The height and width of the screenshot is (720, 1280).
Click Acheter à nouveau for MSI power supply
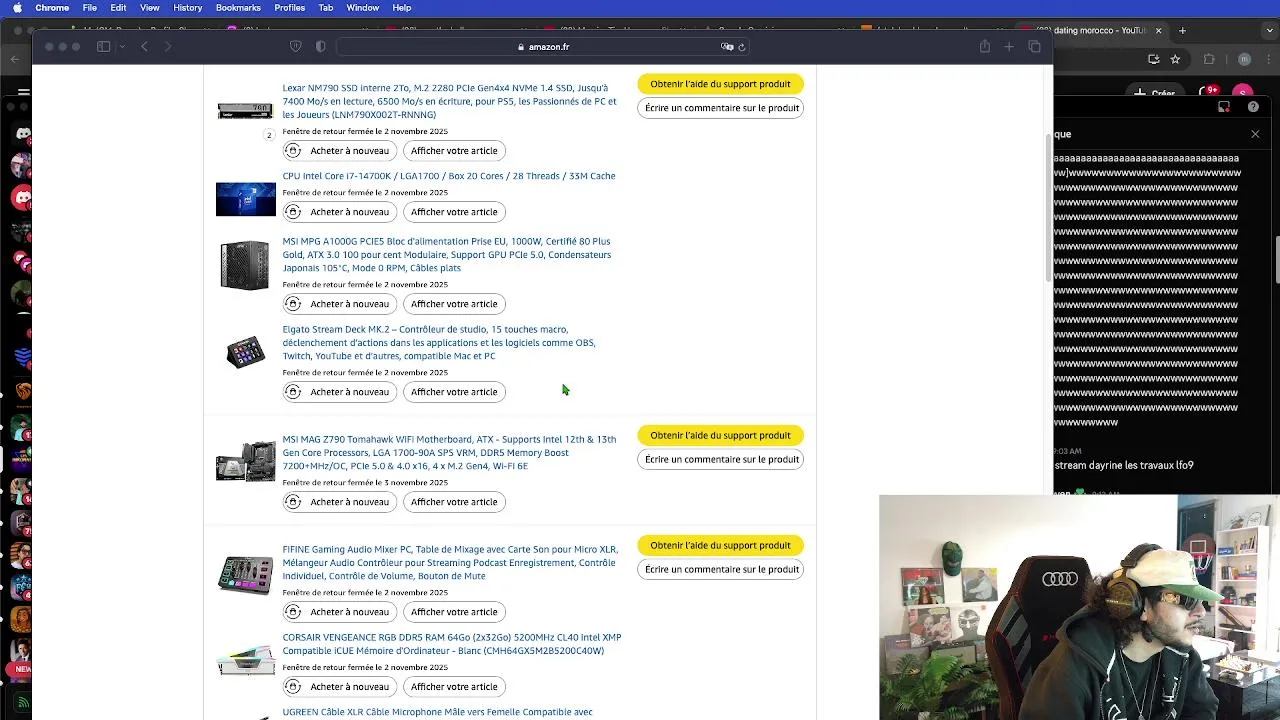tap(338, 304)
